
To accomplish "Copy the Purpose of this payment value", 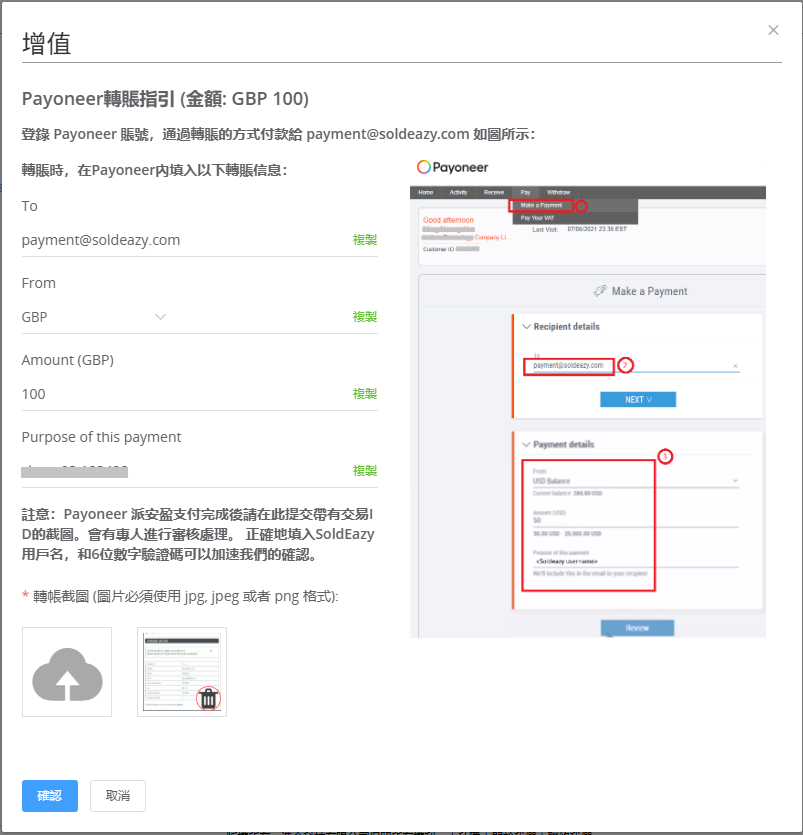I will [x=365, y=471].
